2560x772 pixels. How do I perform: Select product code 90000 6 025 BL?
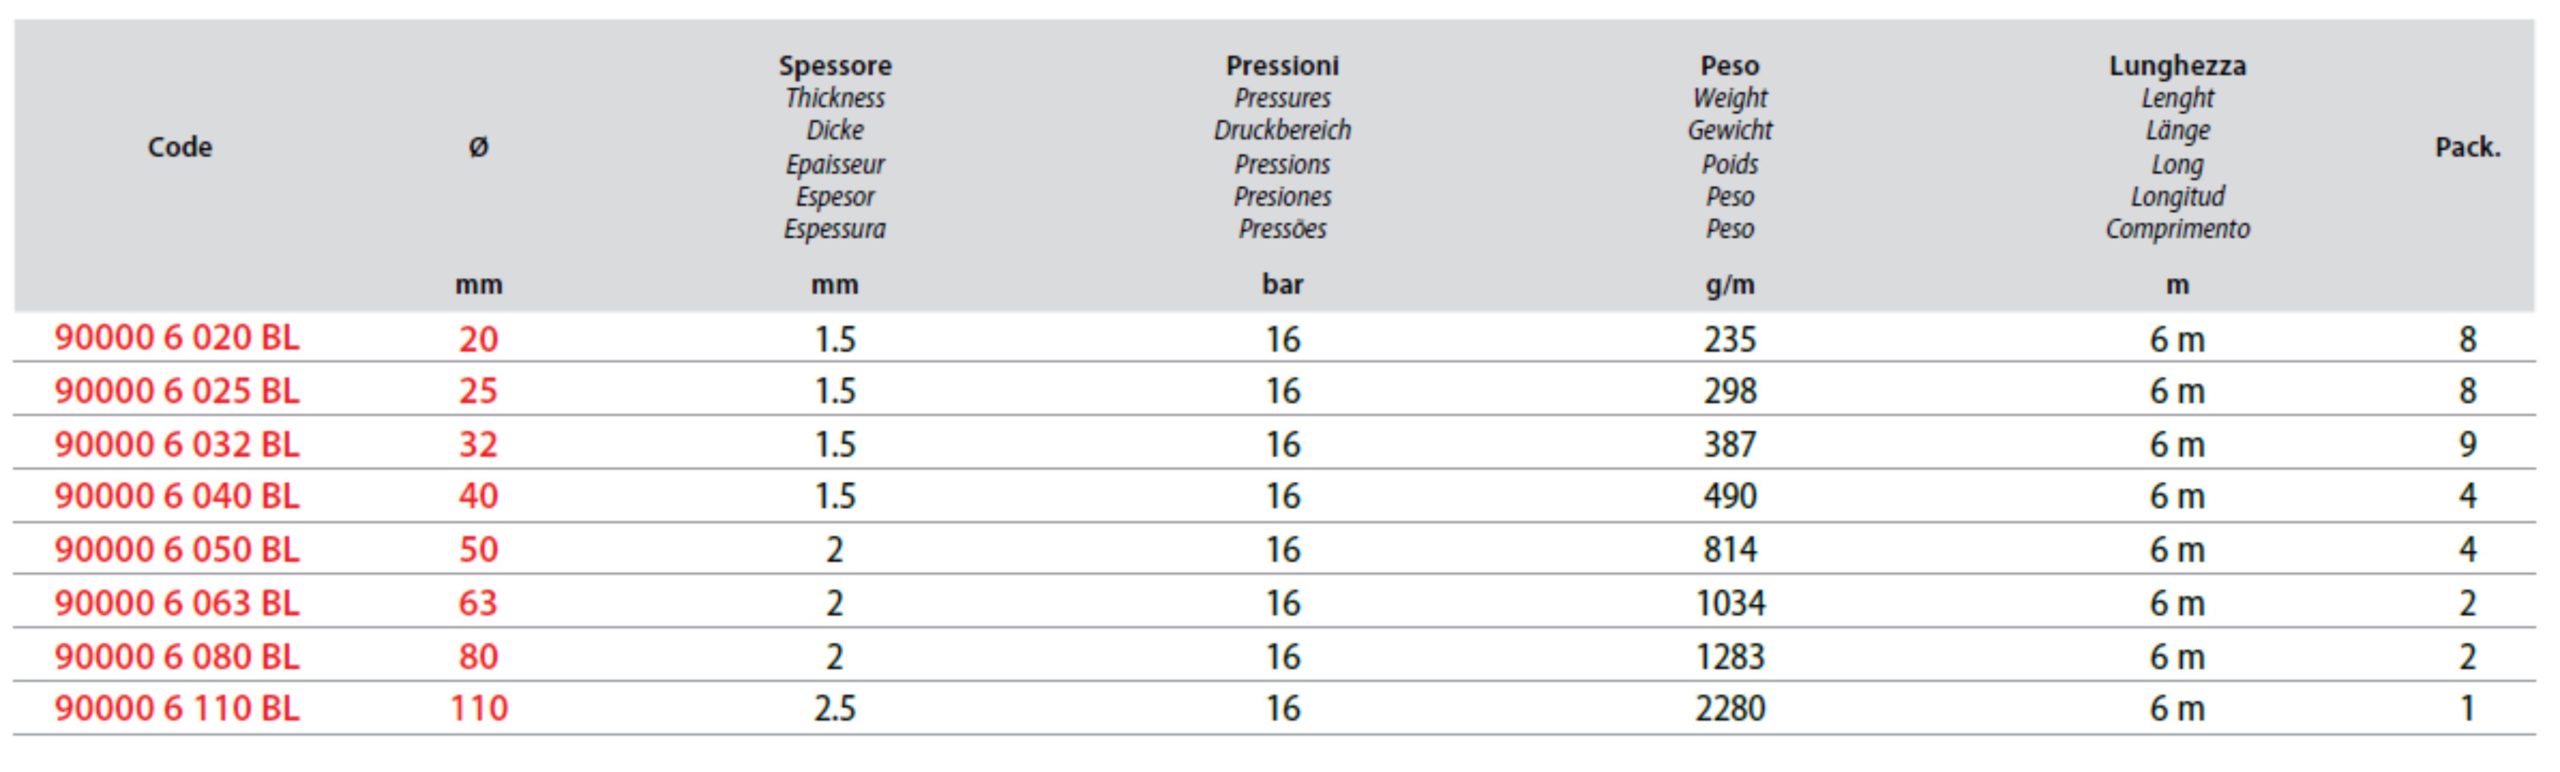point(177,390)
